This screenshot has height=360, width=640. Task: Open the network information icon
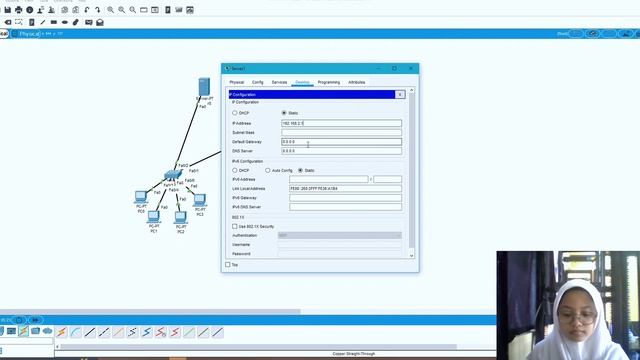[x=30, y=10]
